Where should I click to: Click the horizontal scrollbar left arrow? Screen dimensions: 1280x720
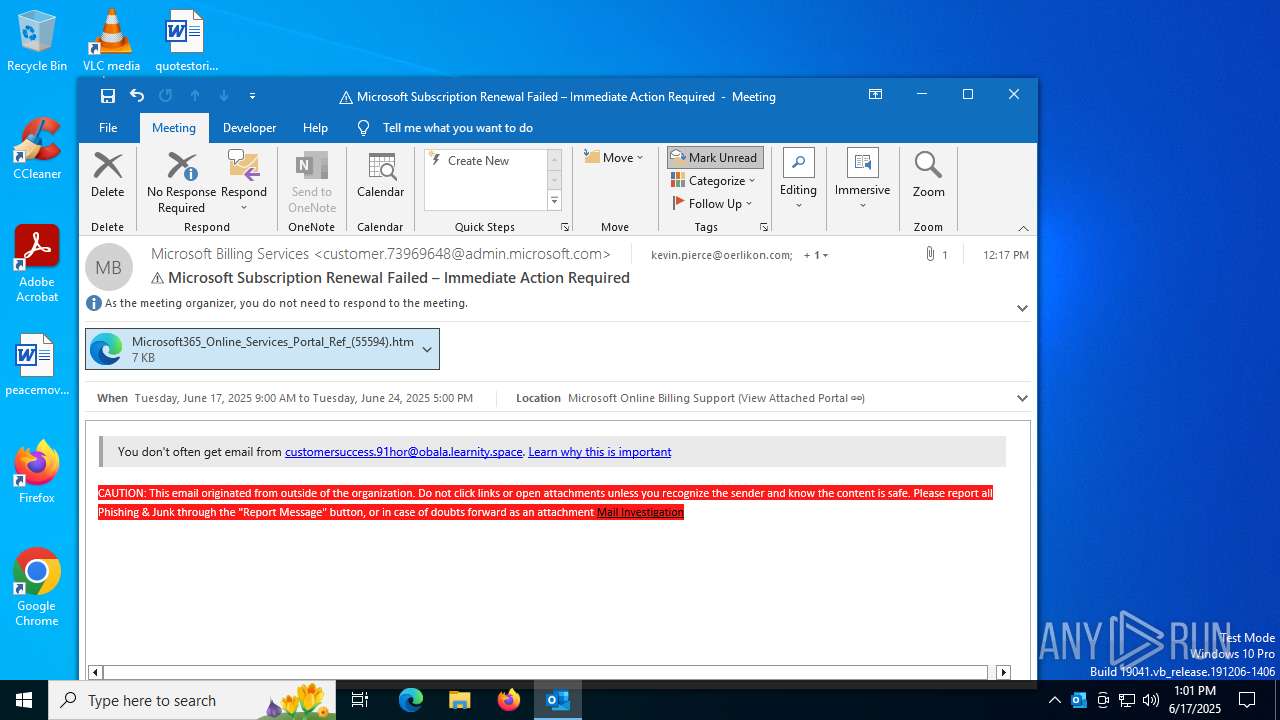coord(95,673)
